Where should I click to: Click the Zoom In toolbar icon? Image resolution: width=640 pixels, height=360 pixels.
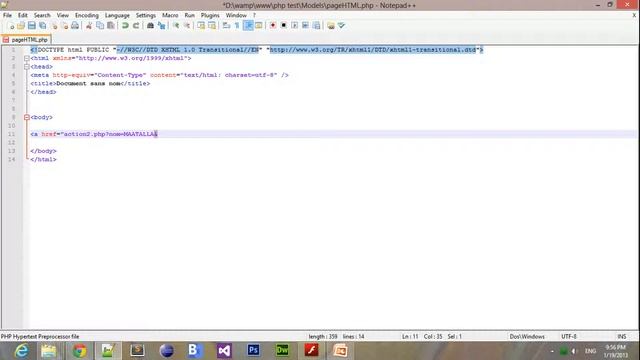[x=176, y=26]
